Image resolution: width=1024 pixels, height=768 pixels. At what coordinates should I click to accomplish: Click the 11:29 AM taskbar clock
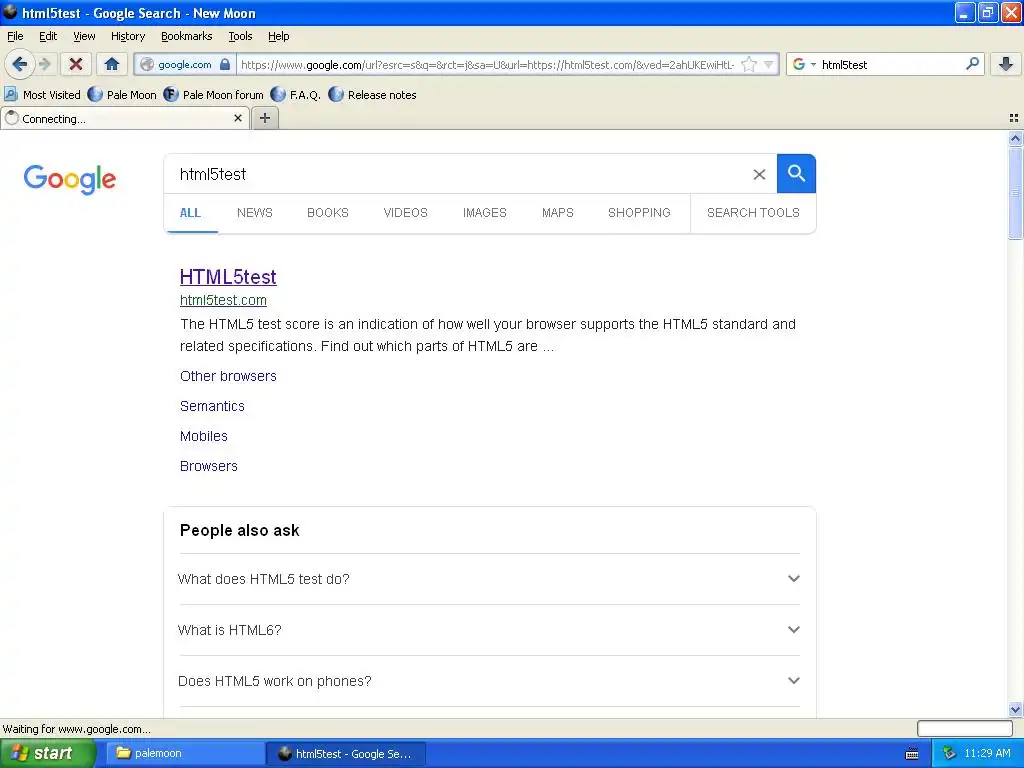pyautogui.click(x=987, y=753)
